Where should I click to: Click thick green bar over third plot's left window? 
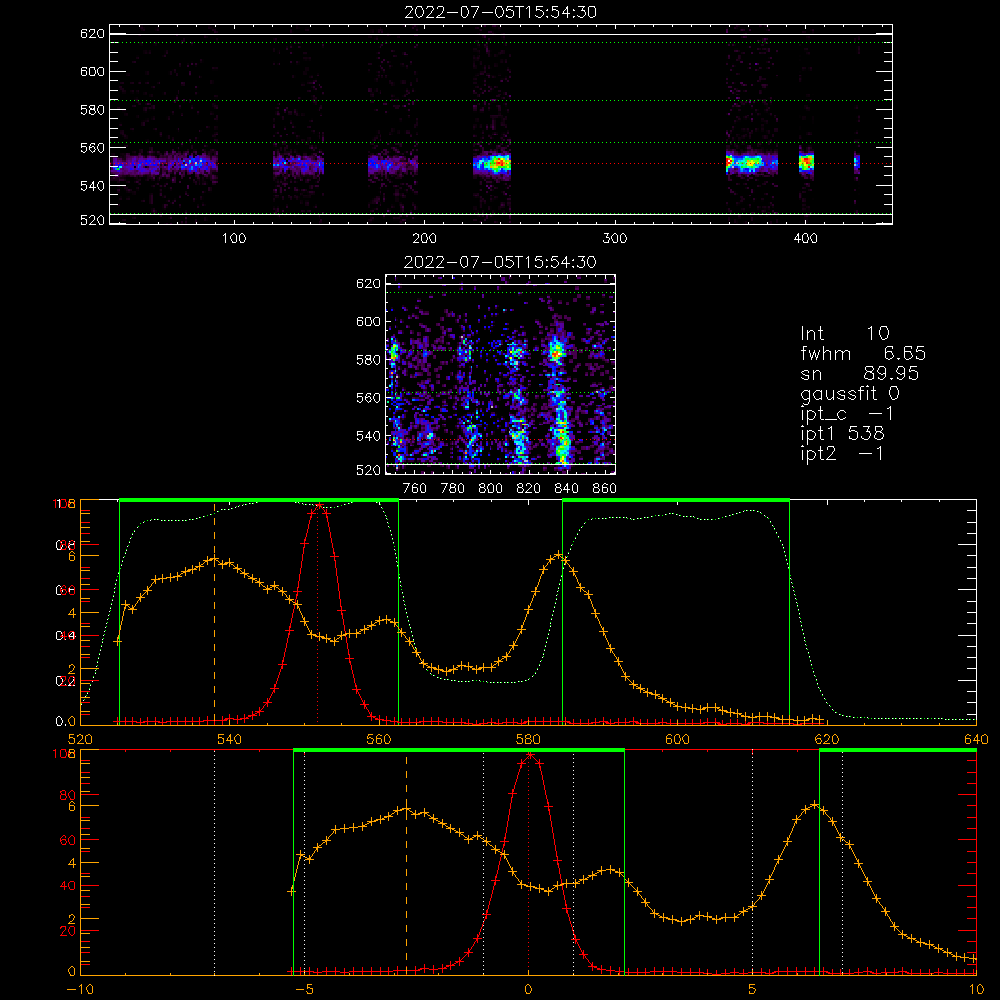259,500
